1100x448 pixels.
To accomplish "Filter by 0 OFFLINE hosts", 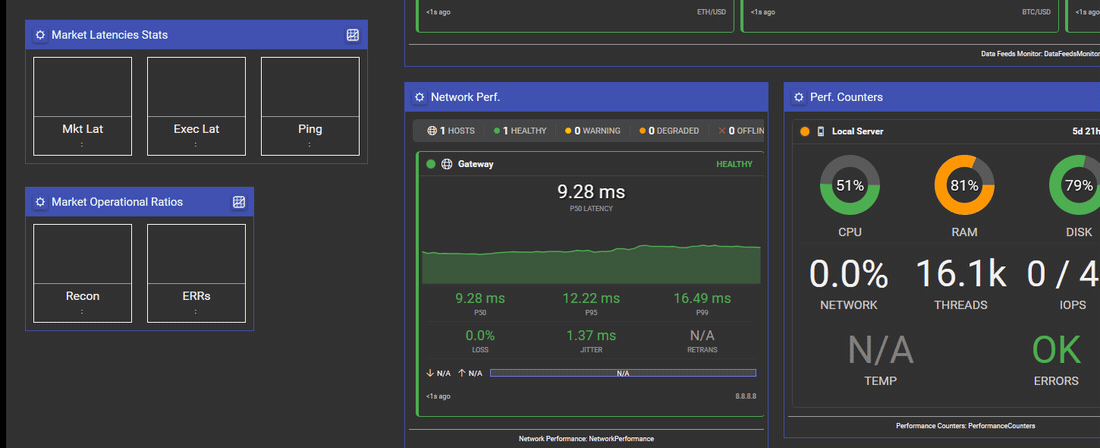I will (741, 130).
